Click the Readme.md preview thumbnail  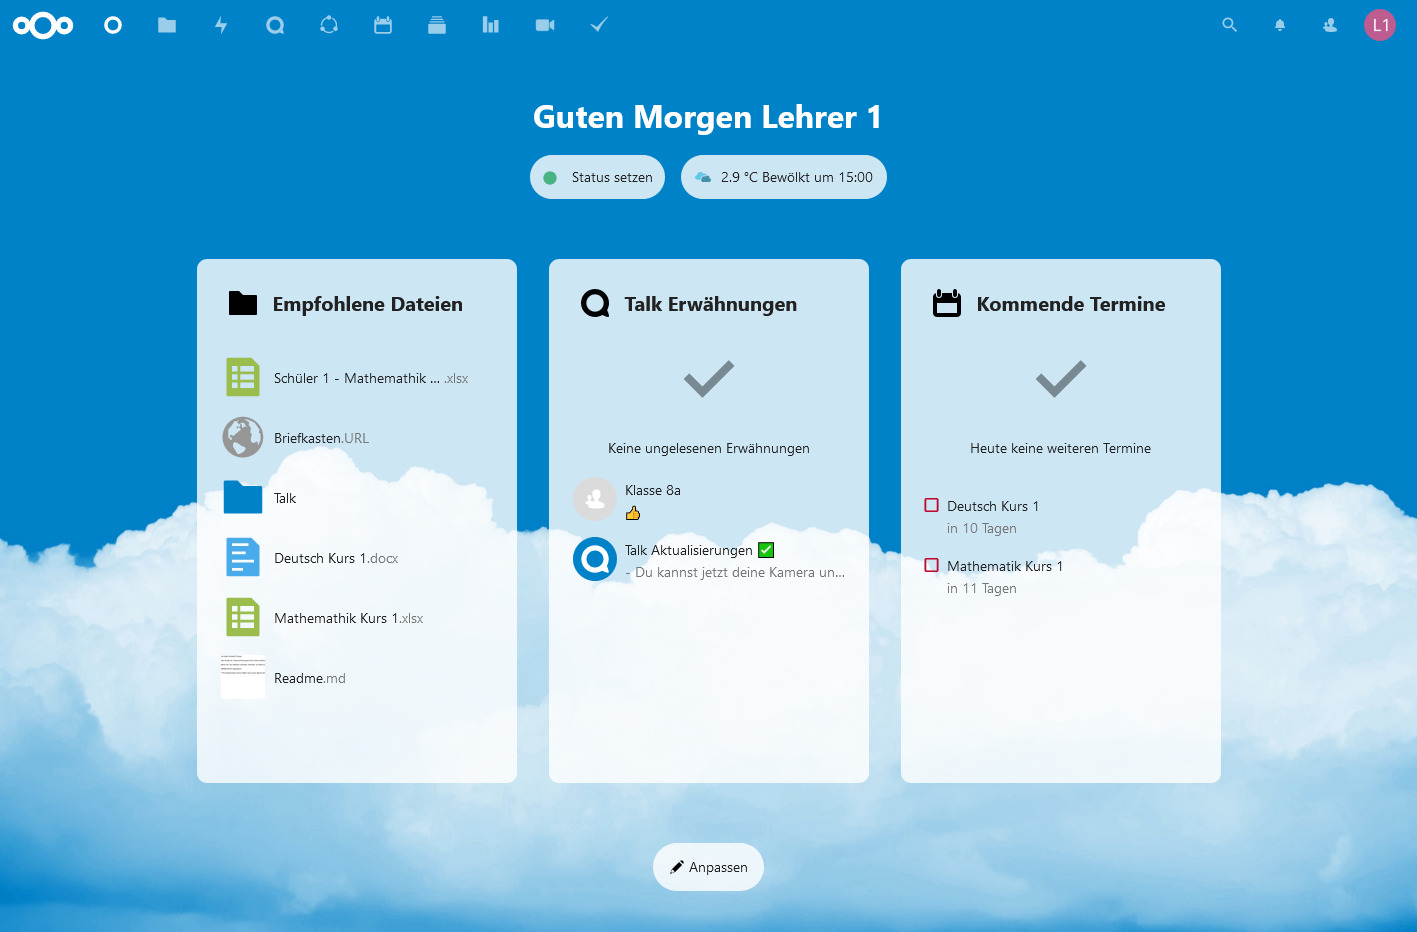(x=243, y=677)
